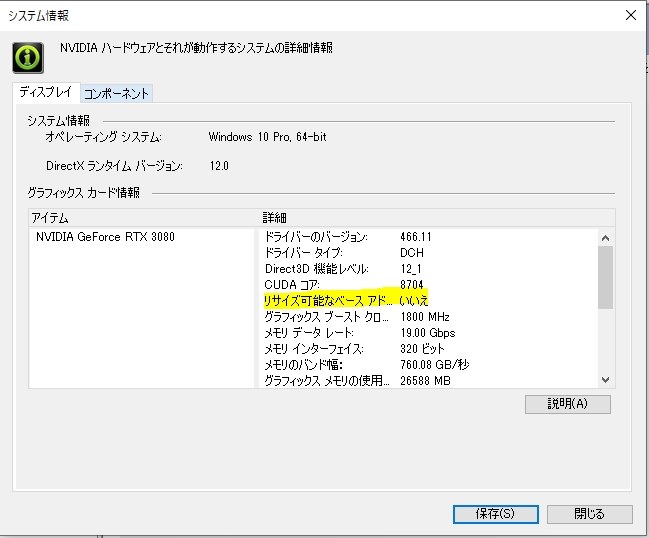Click the 26588 MB value
Viewport: 649px width, 538px height.
click(425, 380)
